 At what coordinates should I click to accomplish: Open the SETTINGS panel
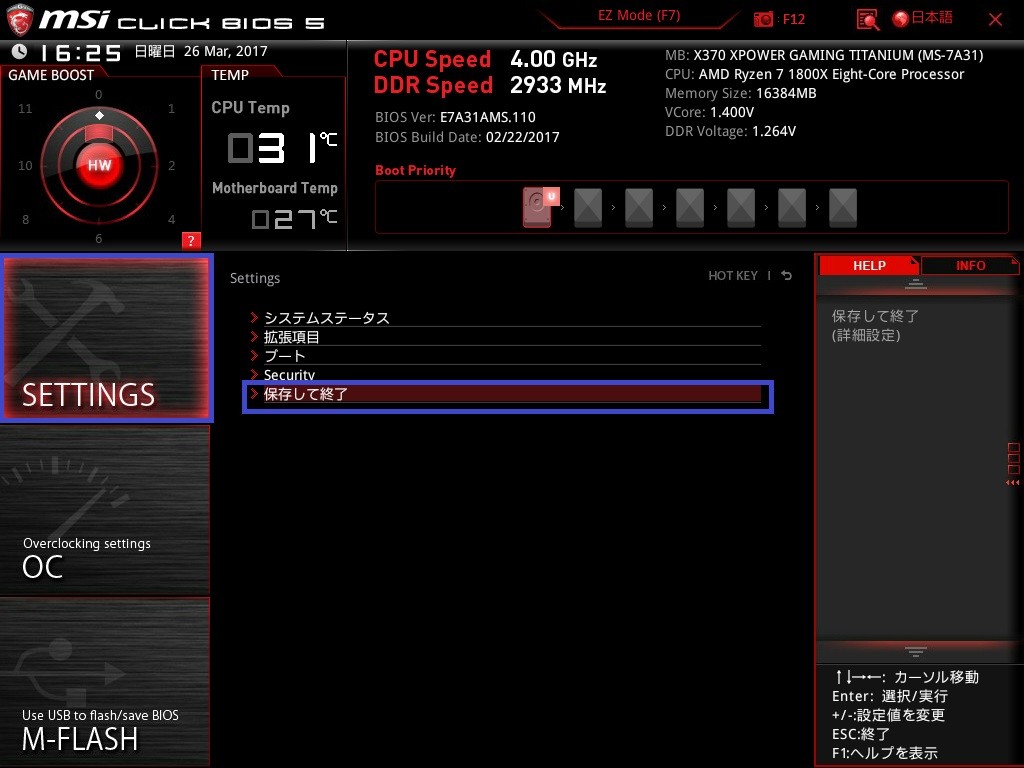pyautogui.click(x=106, y=338)
